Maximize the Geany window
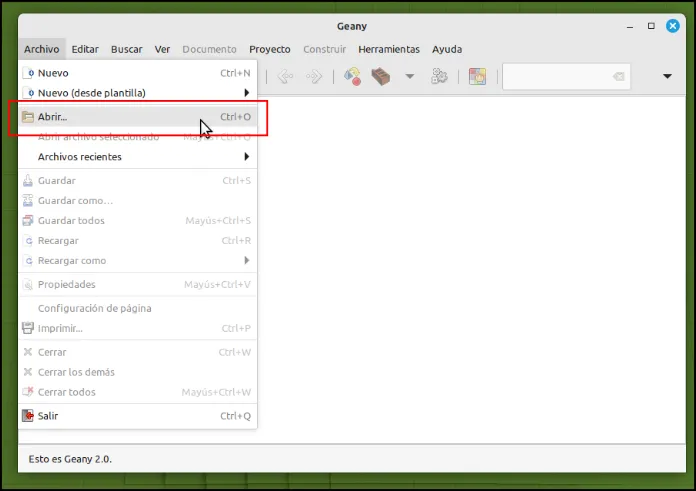 pos(651,26)
